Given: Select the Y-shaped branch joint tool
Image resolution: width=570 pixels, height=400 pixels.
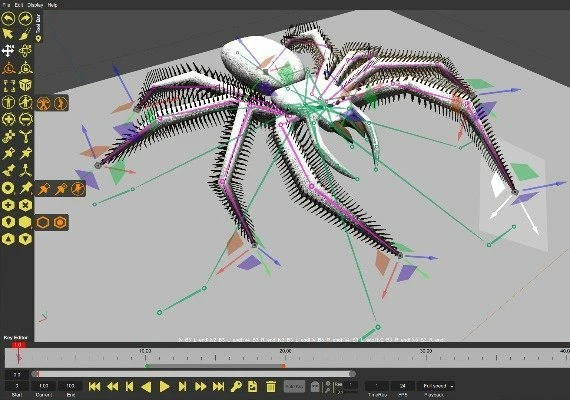Looking at the screenshot, I should pos(25,137).
